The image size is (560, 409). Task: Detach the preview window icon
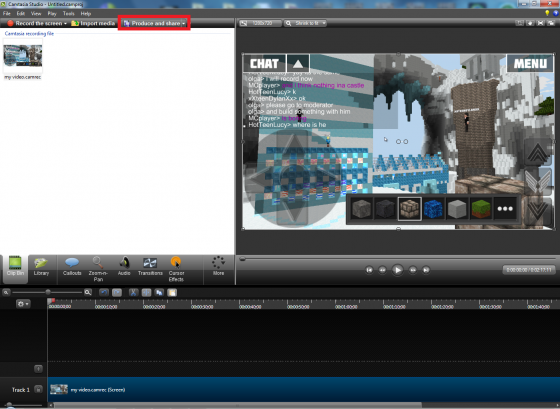[x=551, y=23]
